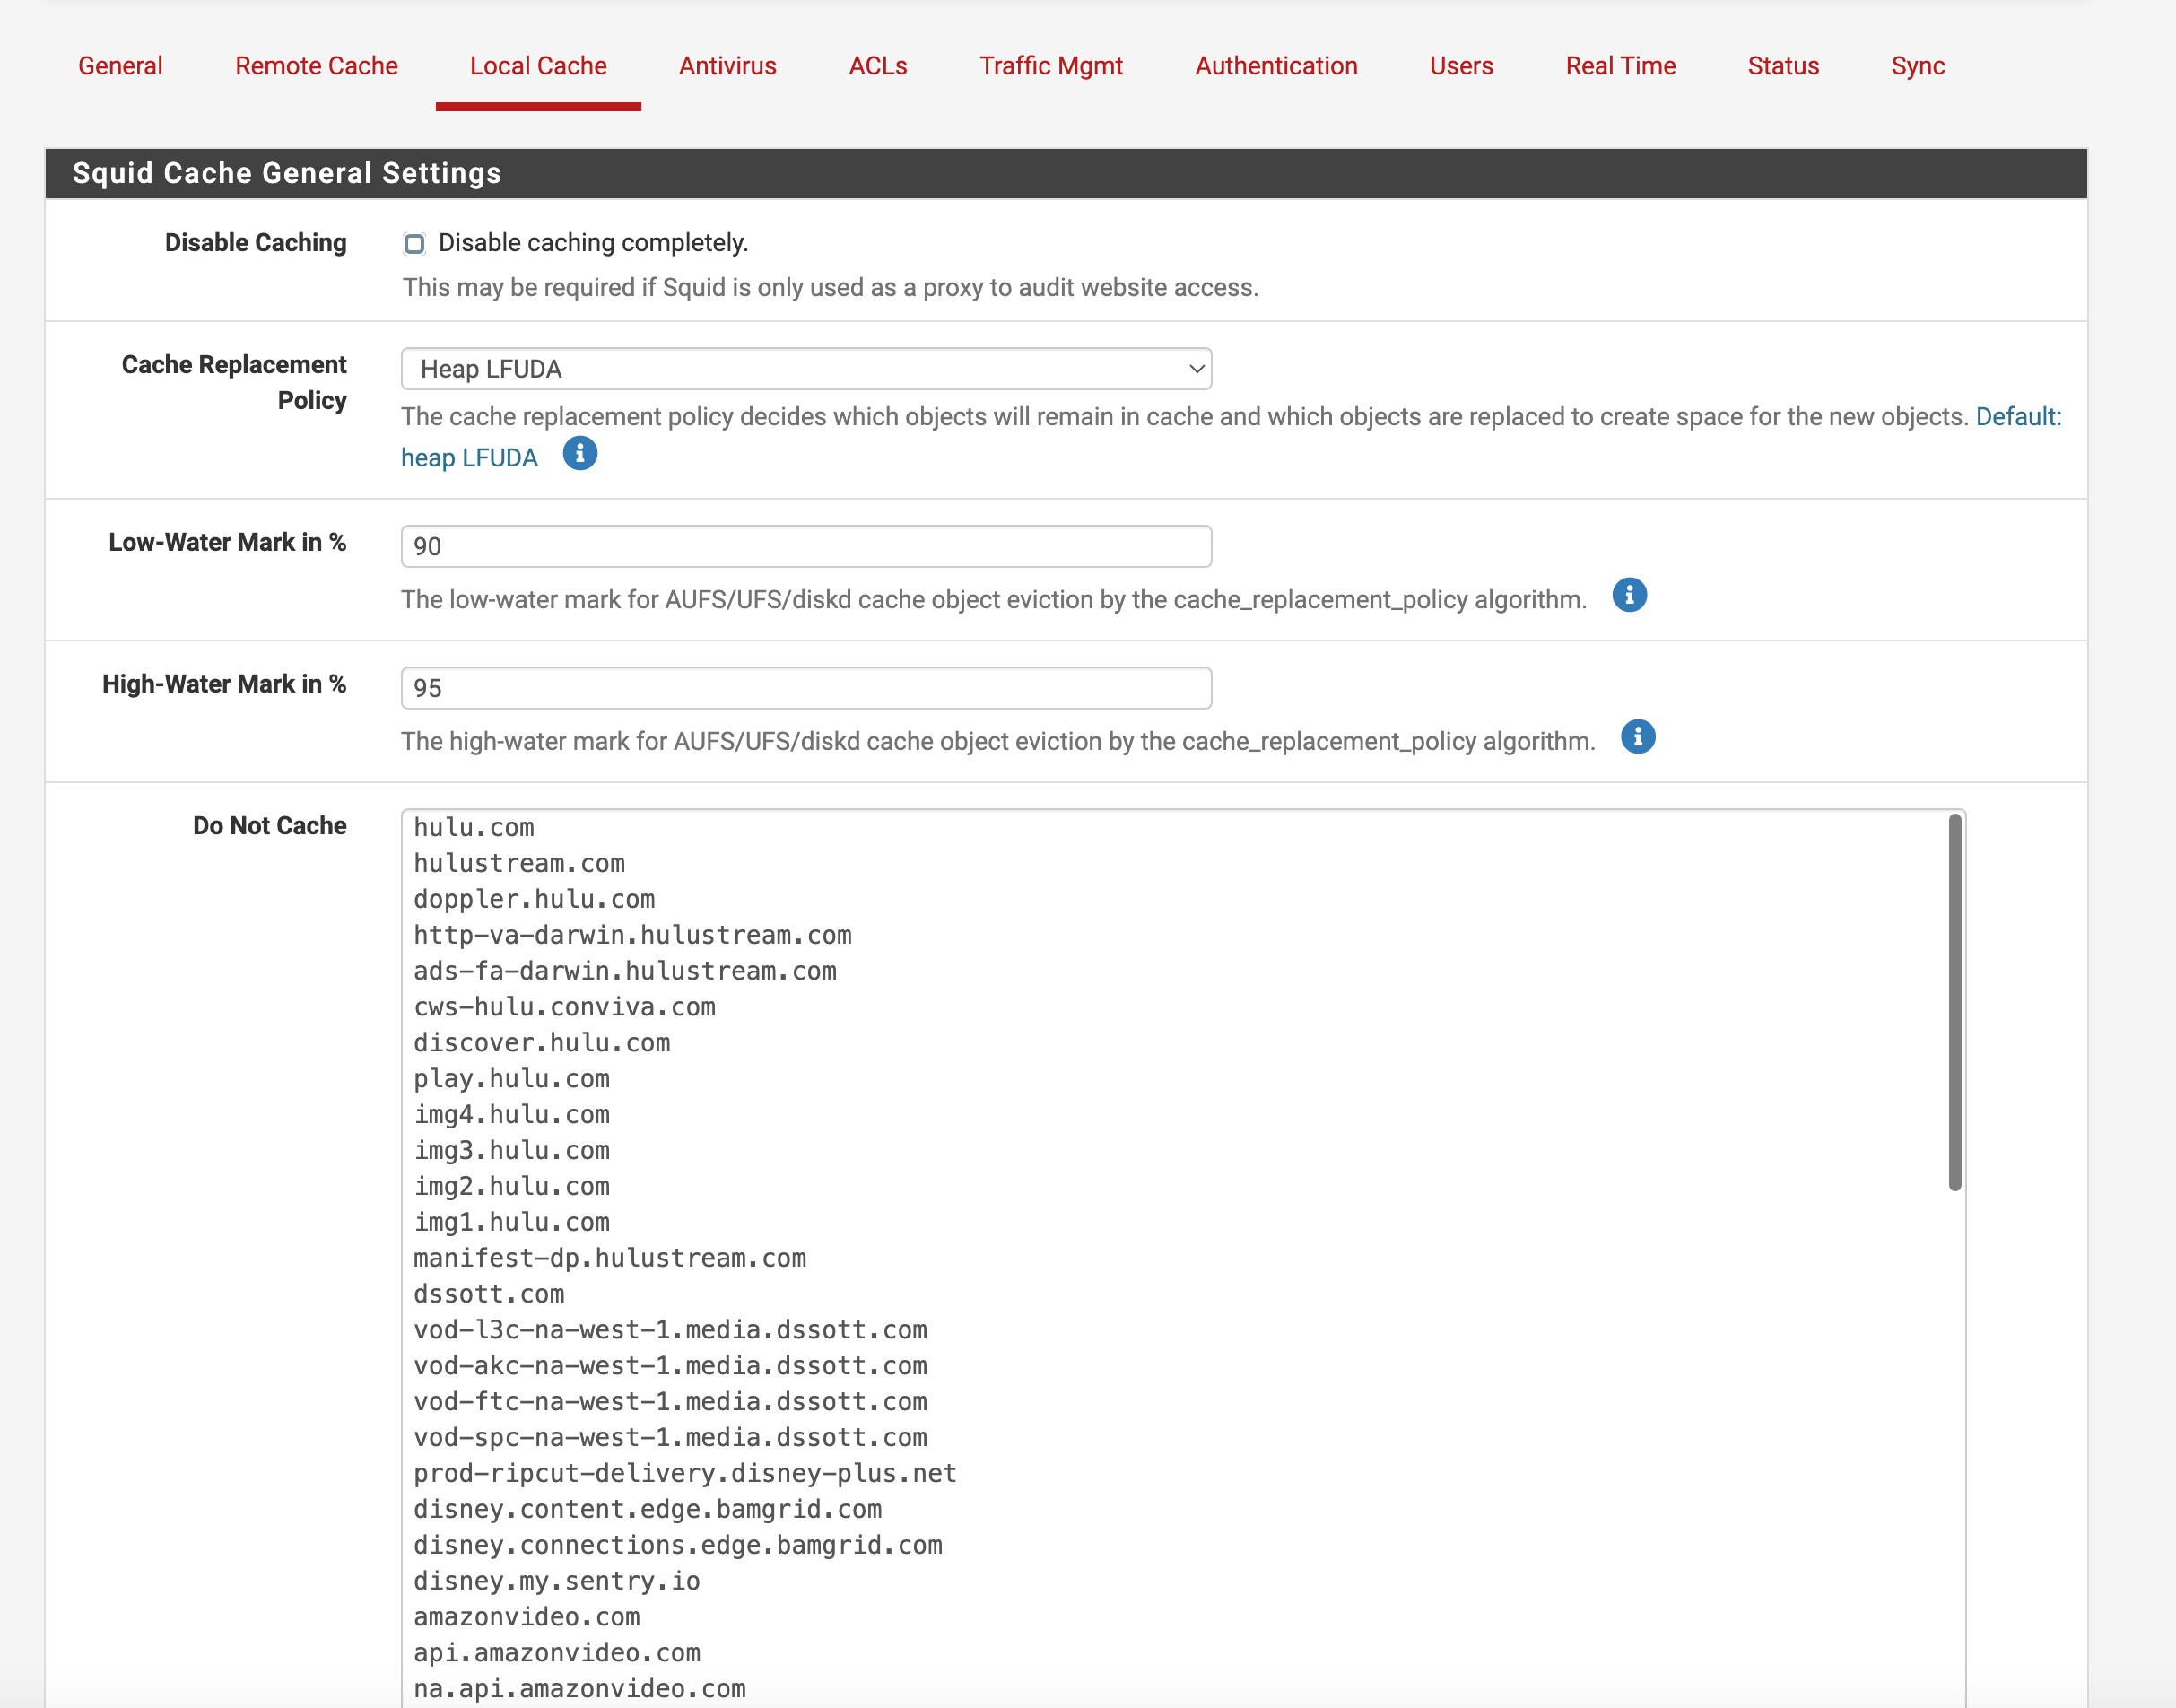This screenshot has width=2176, height=1708.
Task: Open the ACLs tab
Action: pos(878,66)
